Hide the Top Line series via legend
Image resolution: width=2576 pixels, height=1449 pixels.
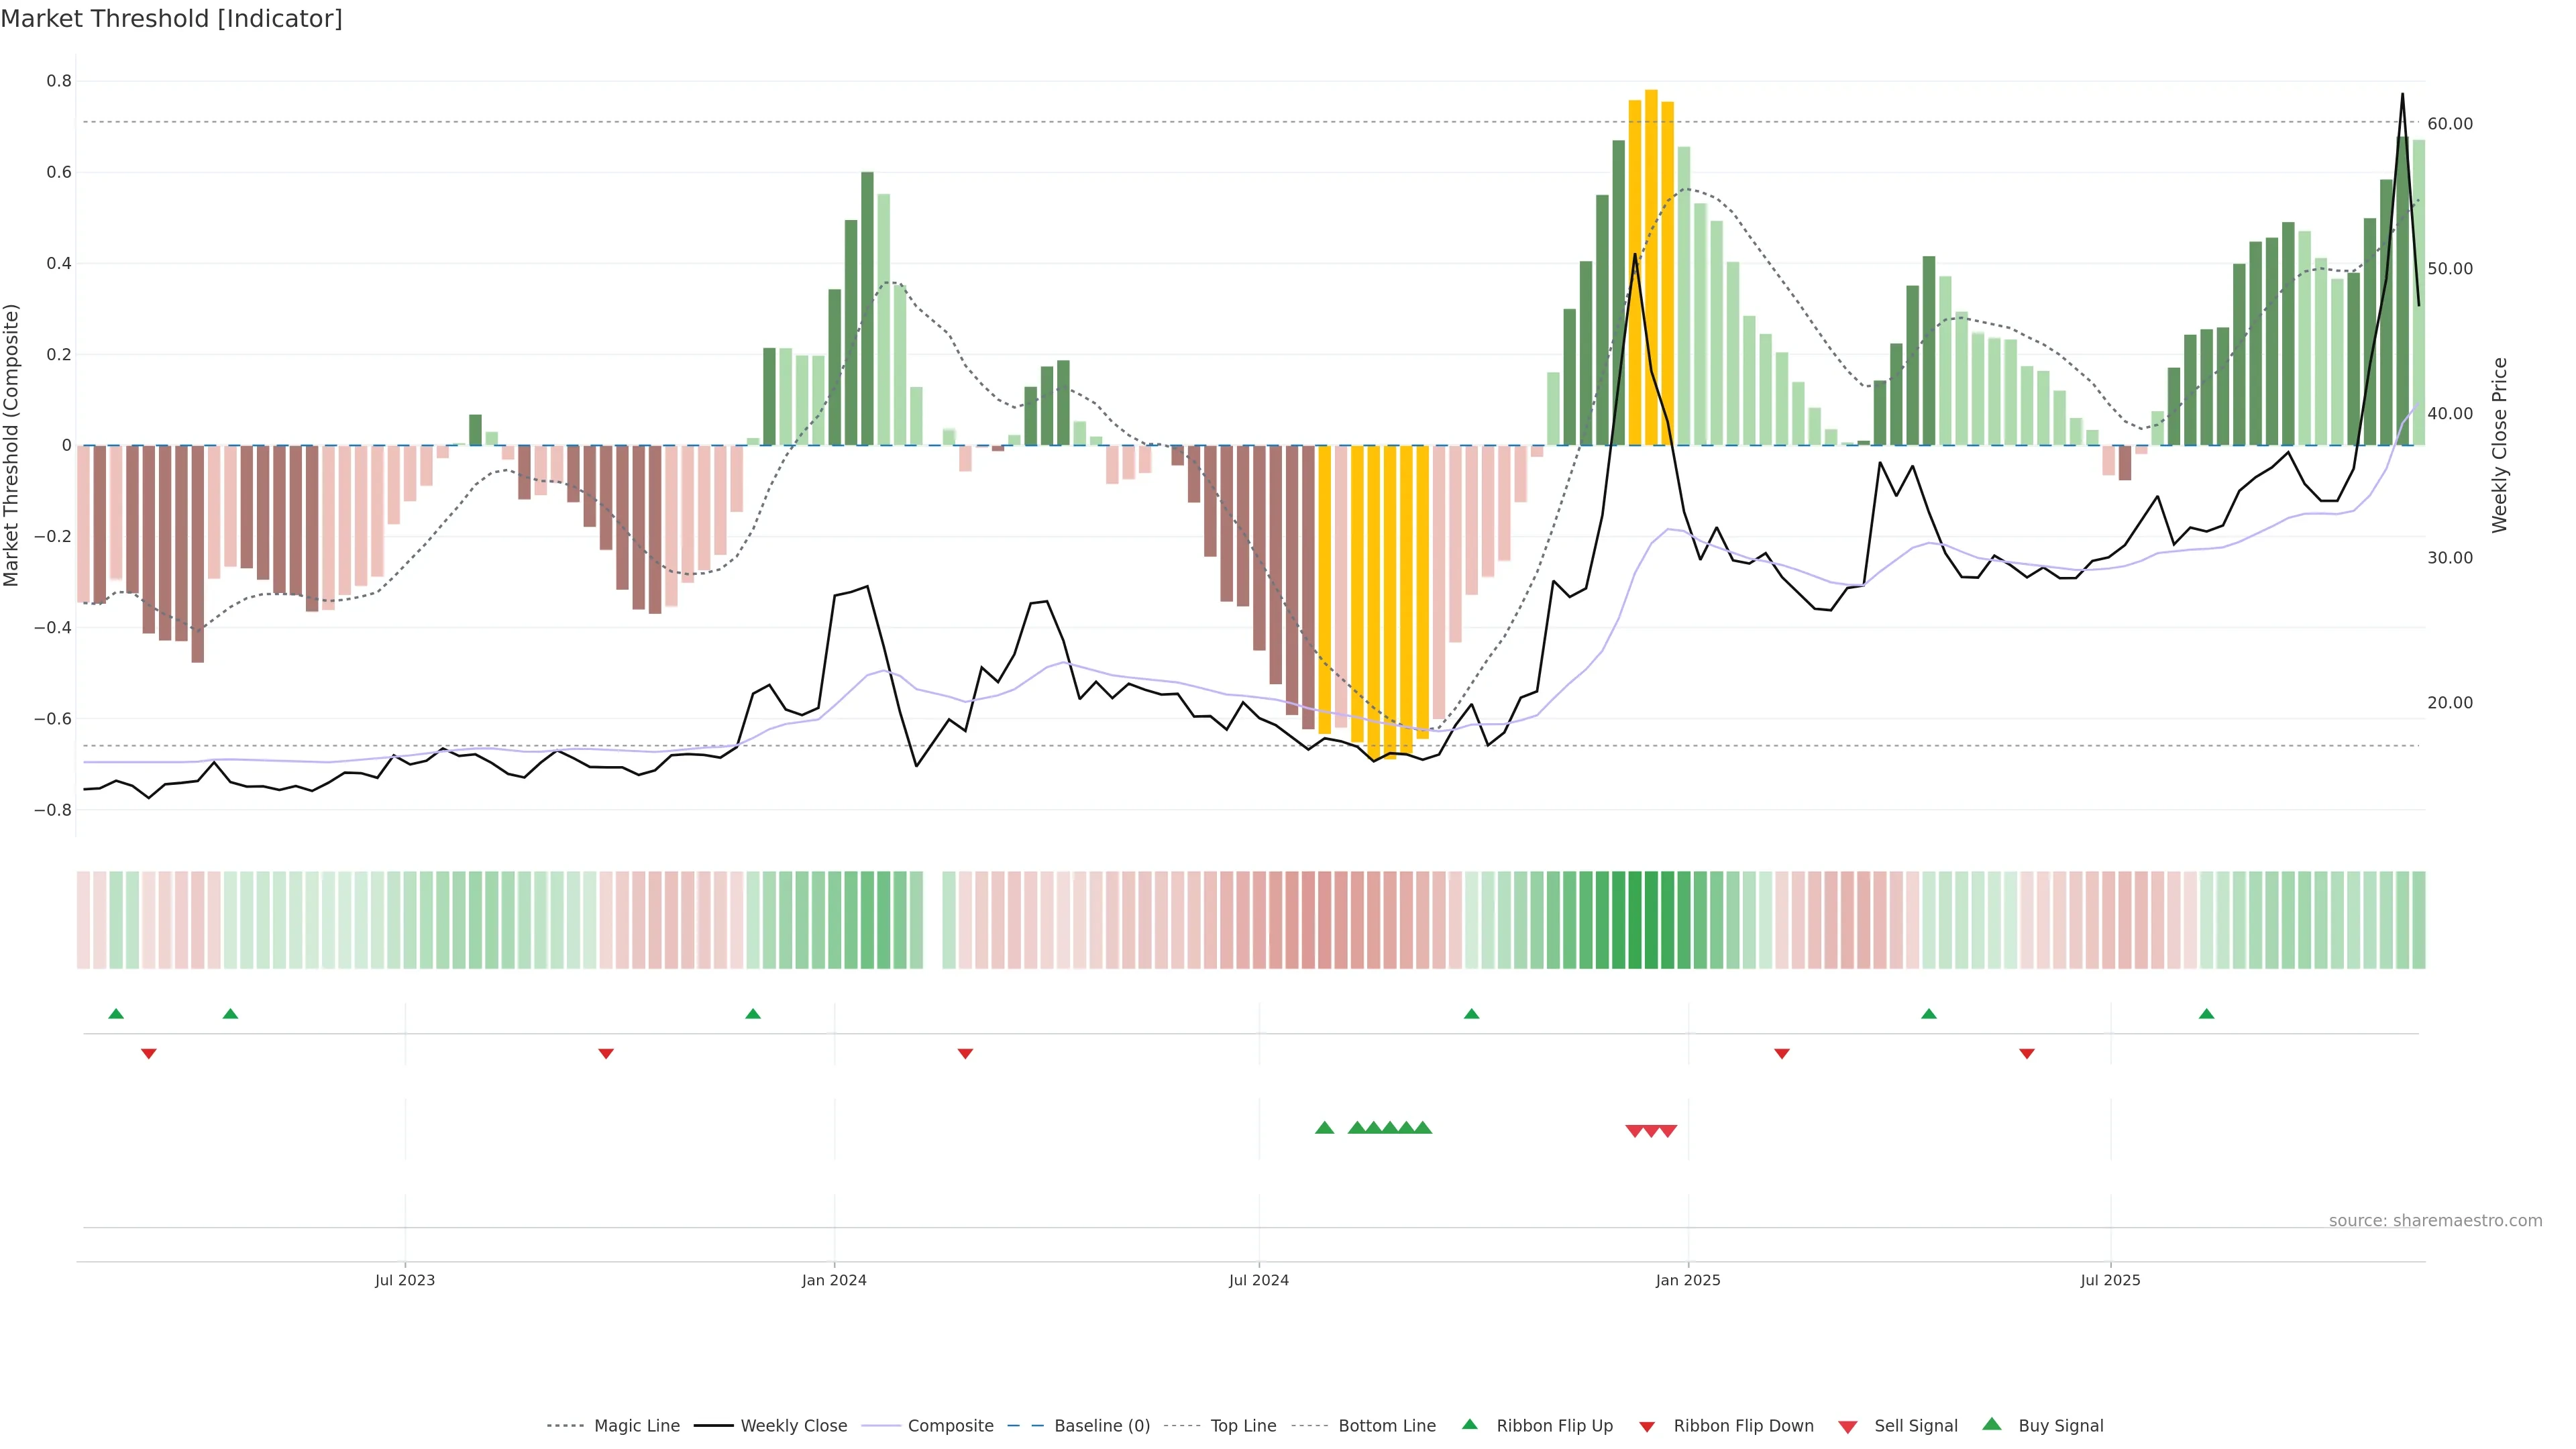[x=1243, y=1426]
